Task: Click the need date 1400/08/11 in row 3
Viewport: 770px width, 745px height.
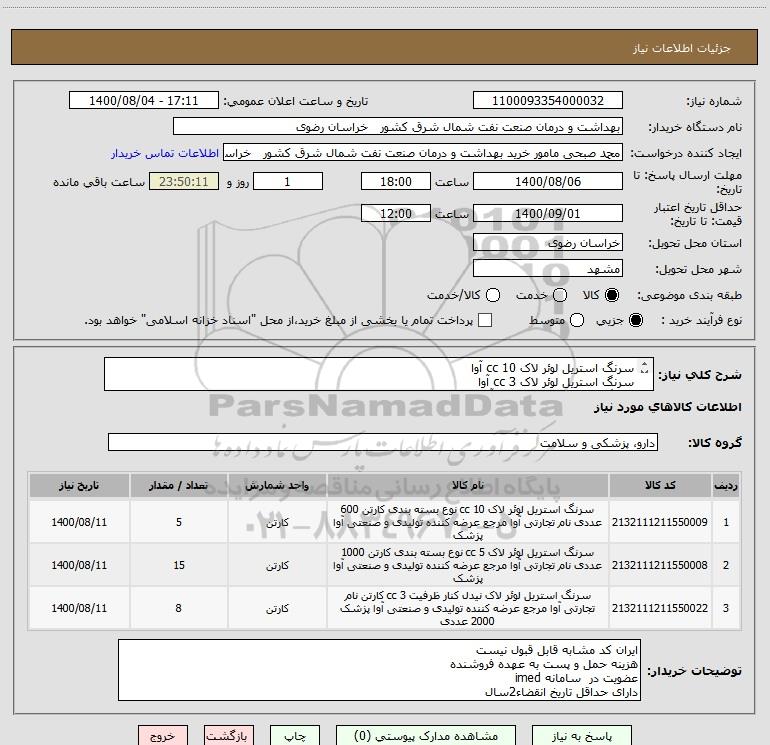Action: pos(79,608)
